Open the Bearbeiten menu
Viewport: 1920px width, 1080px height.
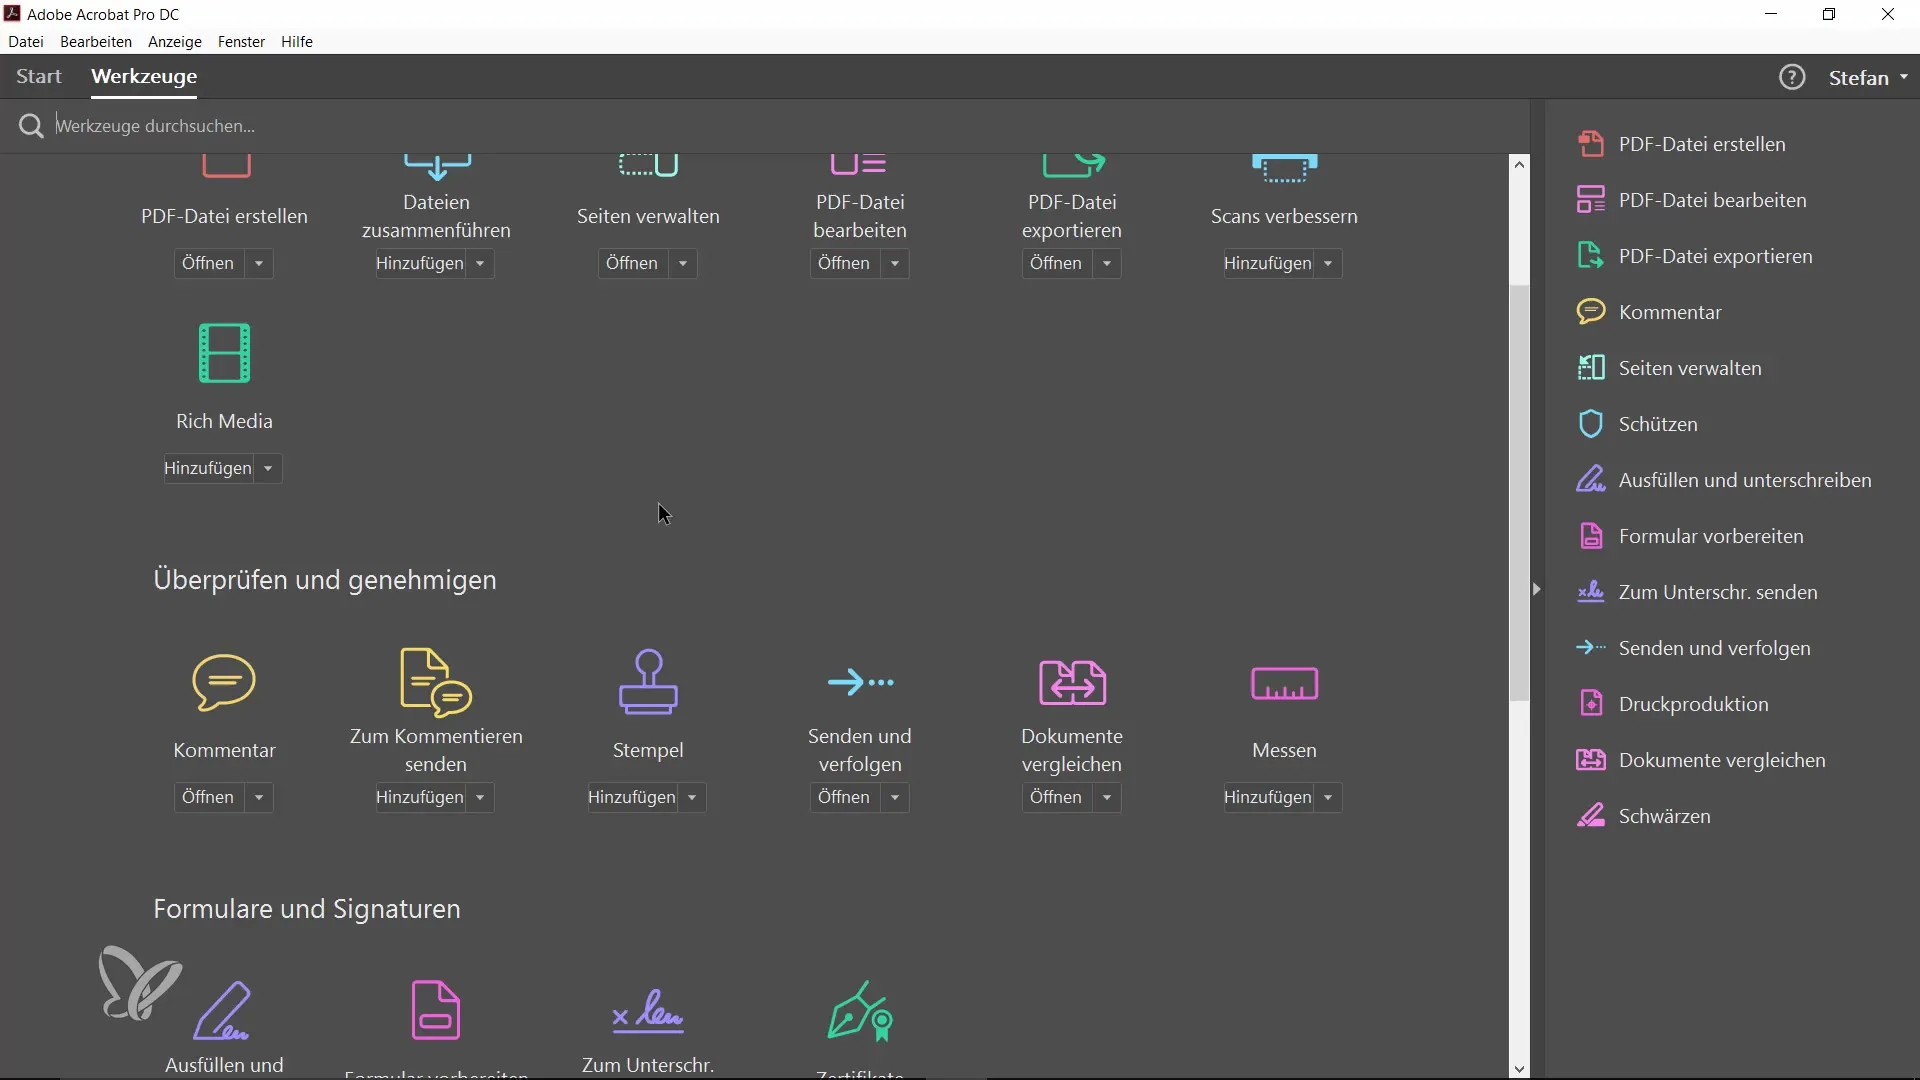(96, 42)
